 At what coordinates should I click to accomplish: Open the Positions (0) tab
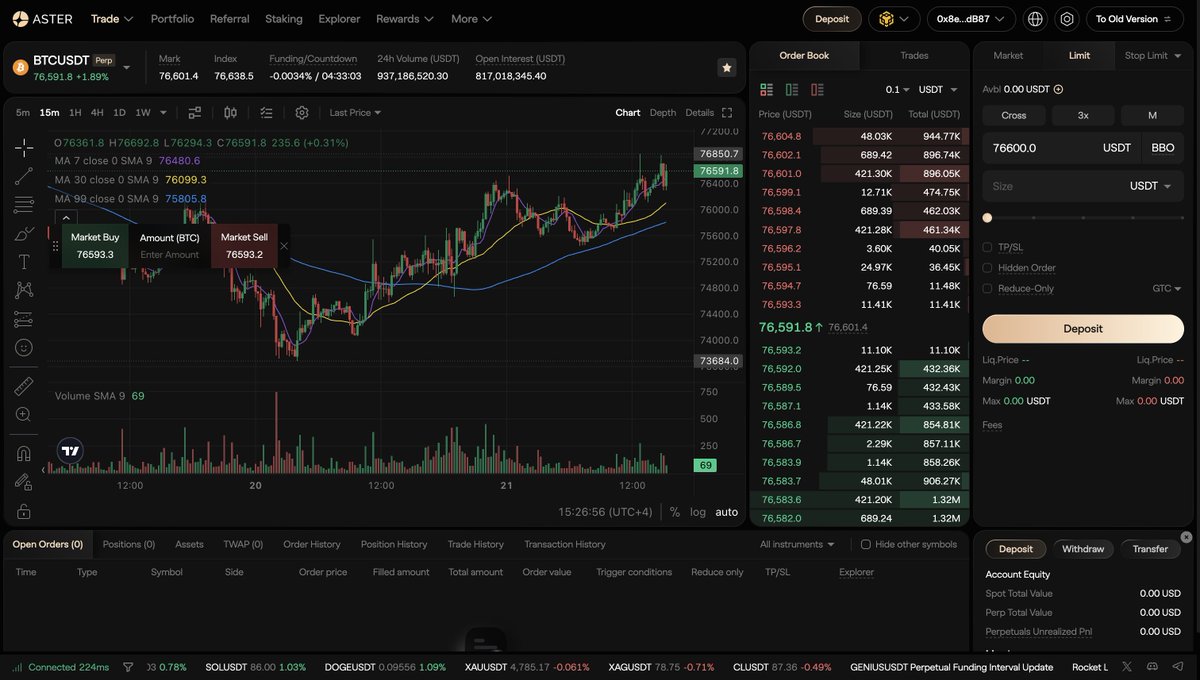click(x=129, y=544)
